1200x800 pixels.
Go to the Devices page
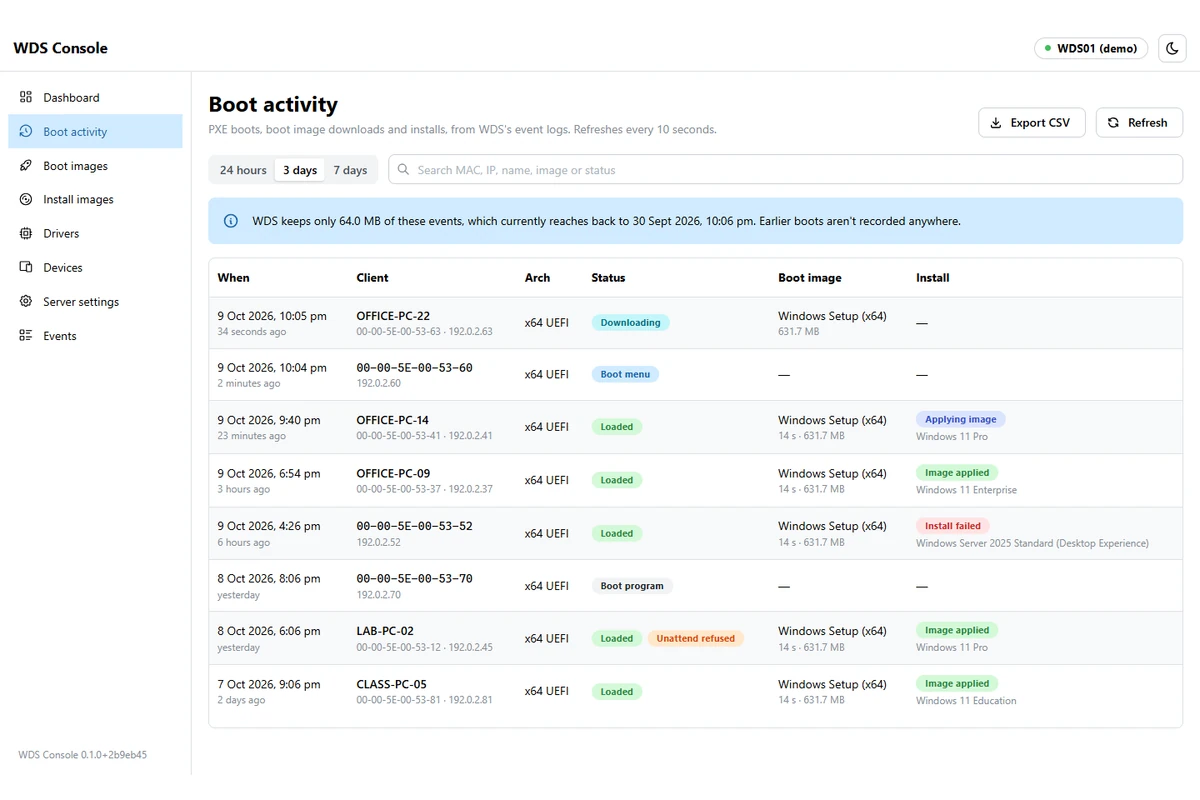96,267
